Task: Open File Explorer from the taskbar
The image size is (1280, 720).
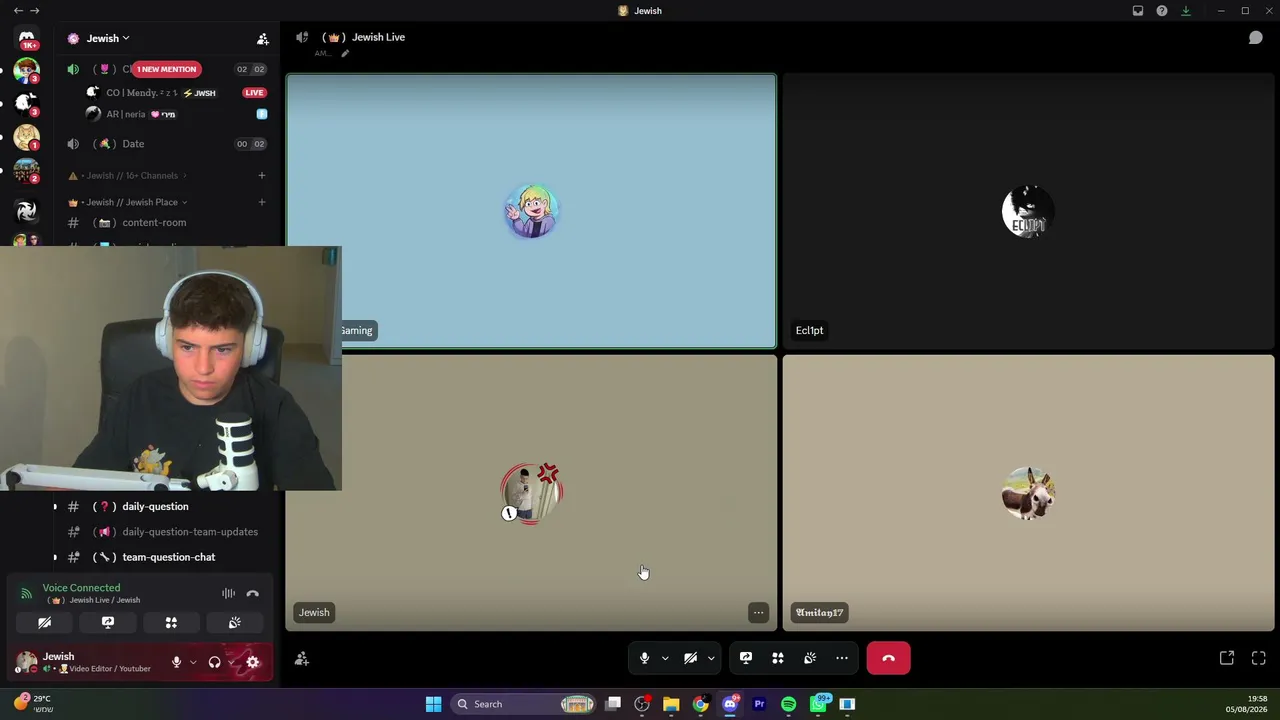Action: coord(671,704)
